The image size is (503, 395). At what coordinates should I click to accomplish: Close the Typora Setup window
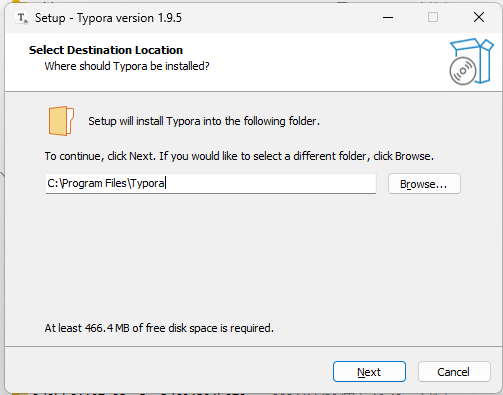479,17
